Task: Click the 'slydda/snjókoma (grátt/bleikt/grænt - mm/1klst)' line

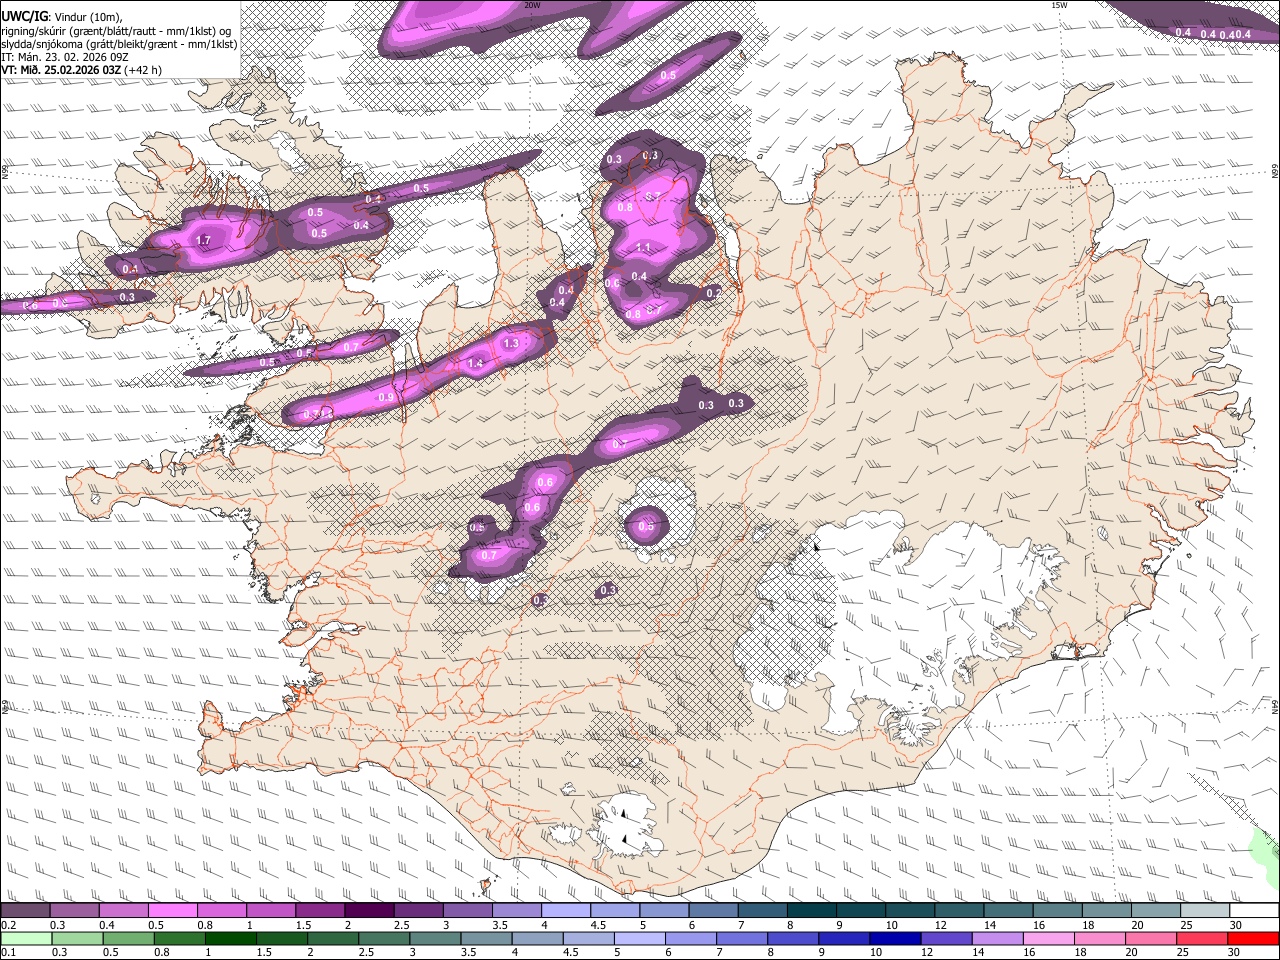Action: point(119,44)
